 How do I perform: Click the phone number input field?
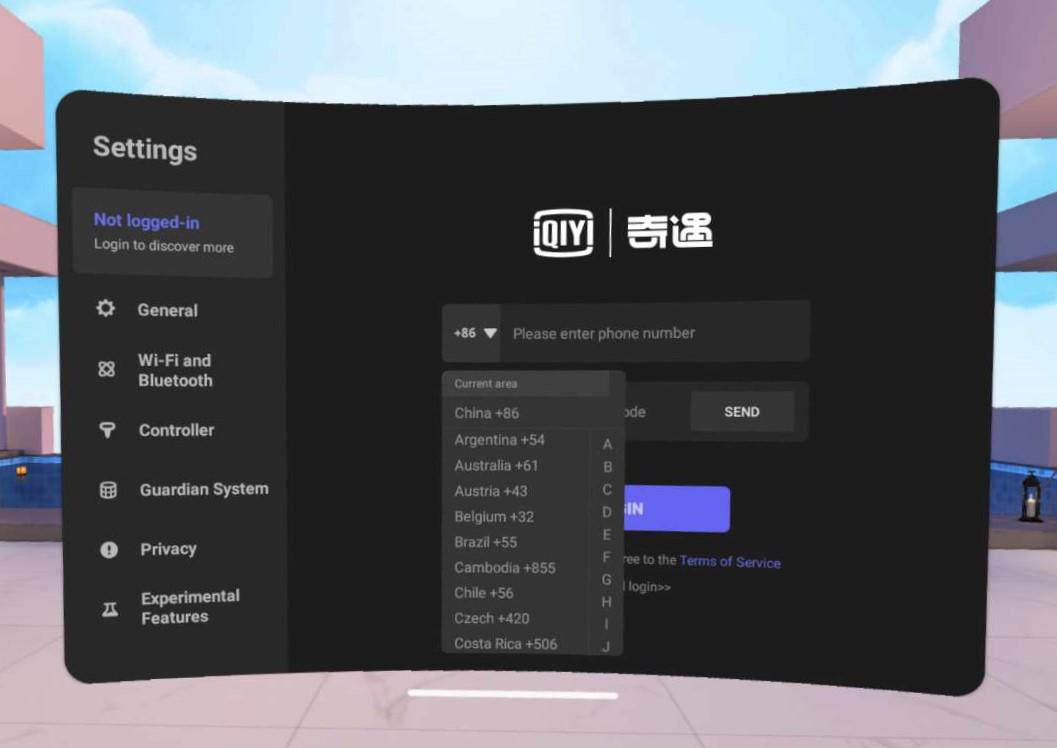[655, 333]
